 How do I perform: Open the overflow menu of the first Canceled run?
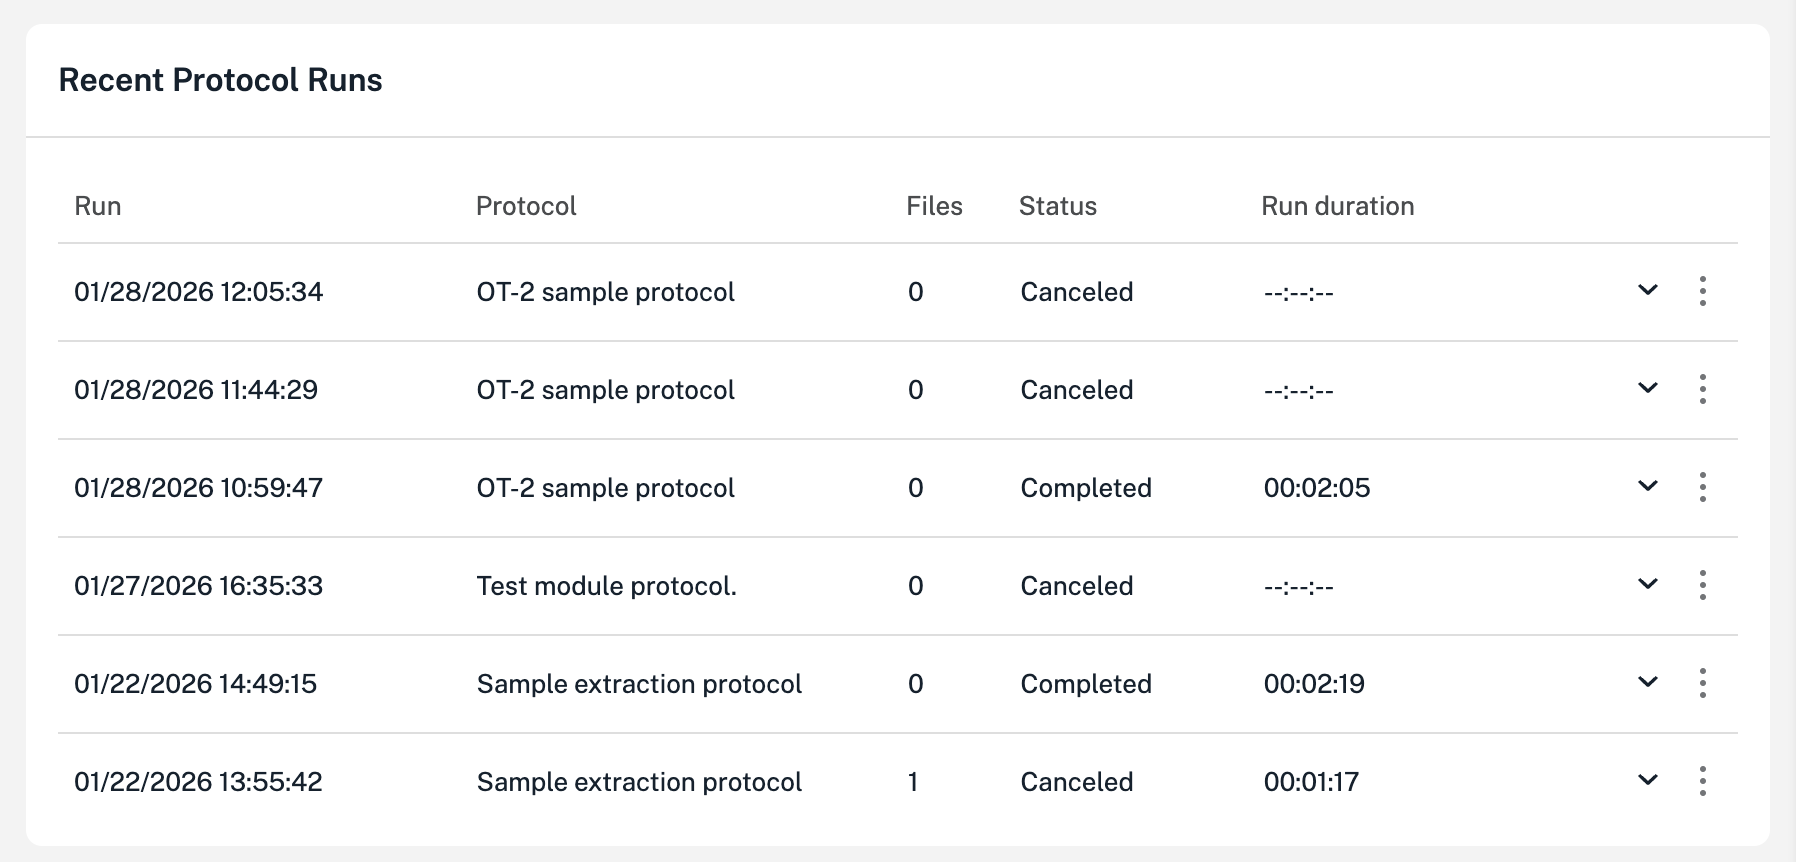click(x=1703, y=291)
